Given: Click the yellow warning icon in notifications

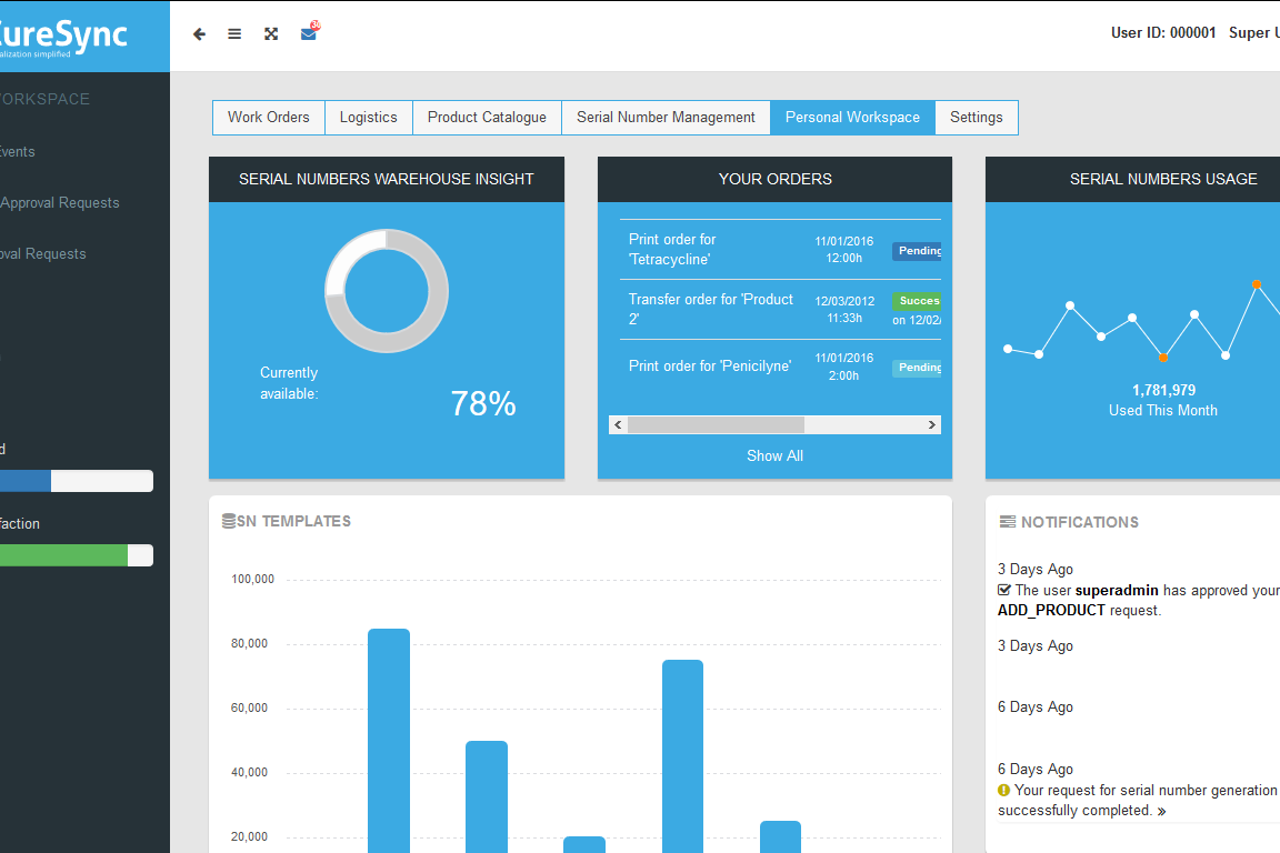Looking at the screenshot, I should click(1004, 790).
